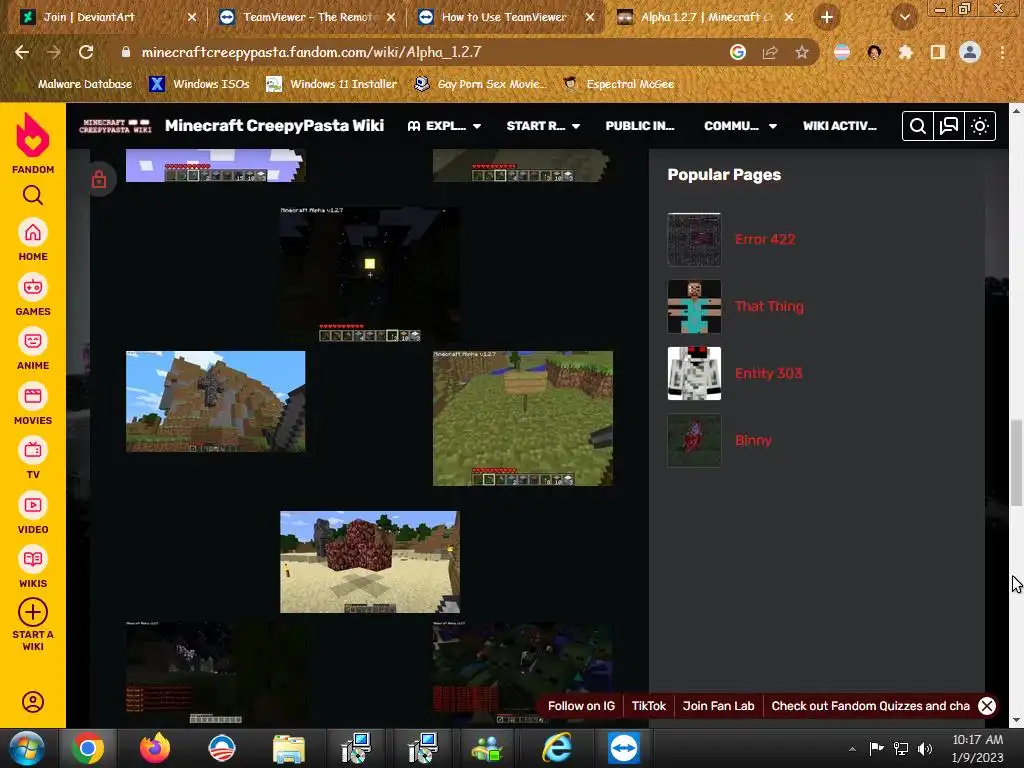Screen dimensions: 1024x768
Task: Switch to How to Use TeamViewer tab
Action: click(x=505, y=18)
